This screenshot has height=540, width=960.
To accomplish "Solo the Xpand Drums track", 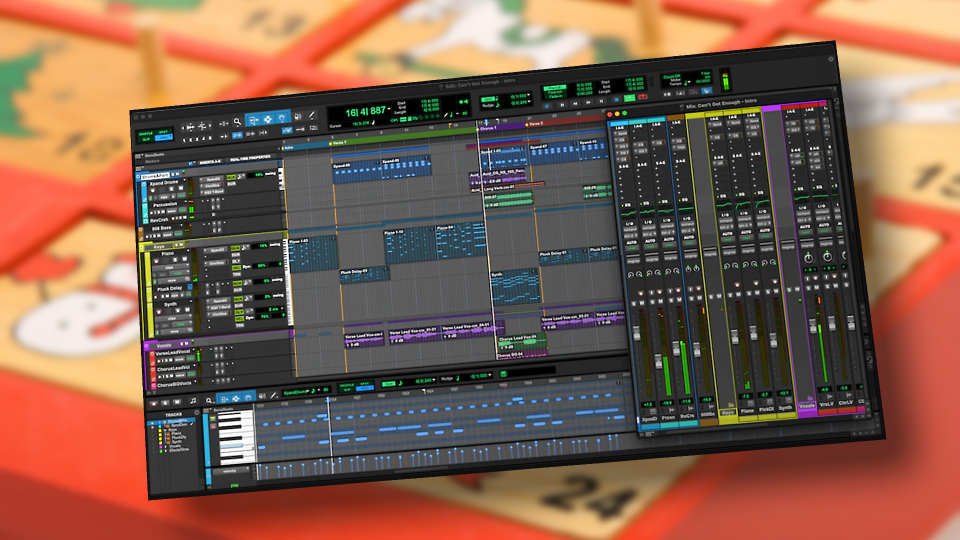I will 171,189.
